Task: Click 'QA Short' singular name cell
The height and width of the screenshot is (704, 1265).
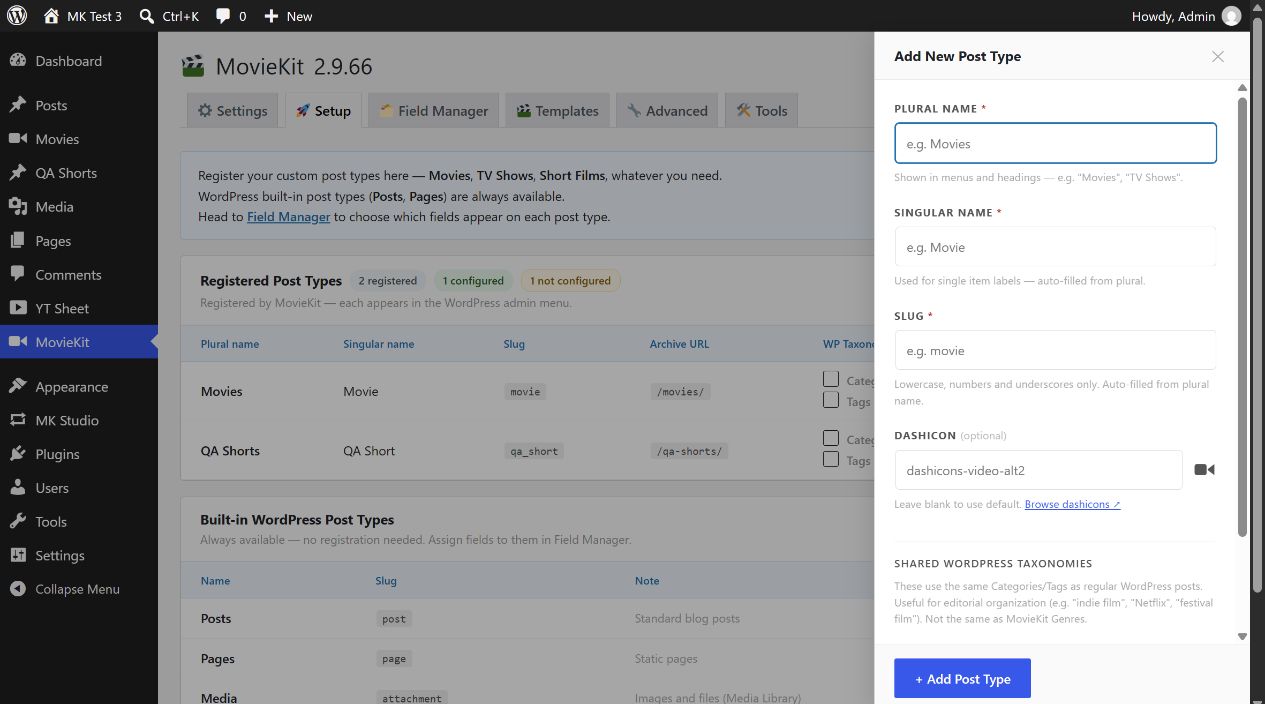Action: tap(369, 451)
